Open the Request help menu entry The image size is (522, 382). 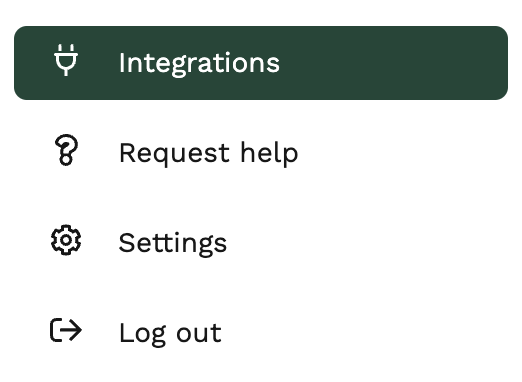261,153
